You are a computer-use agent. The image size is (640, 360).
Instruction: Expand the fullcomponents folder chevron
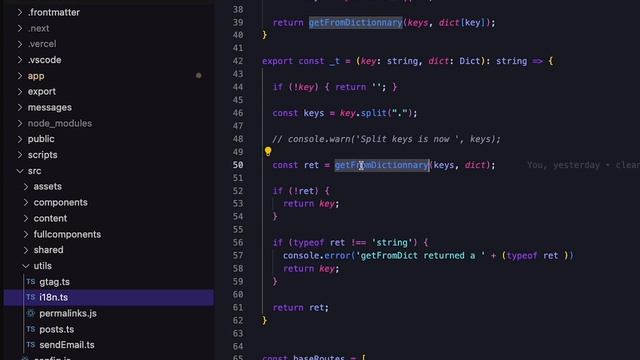[x=26, y=234]
